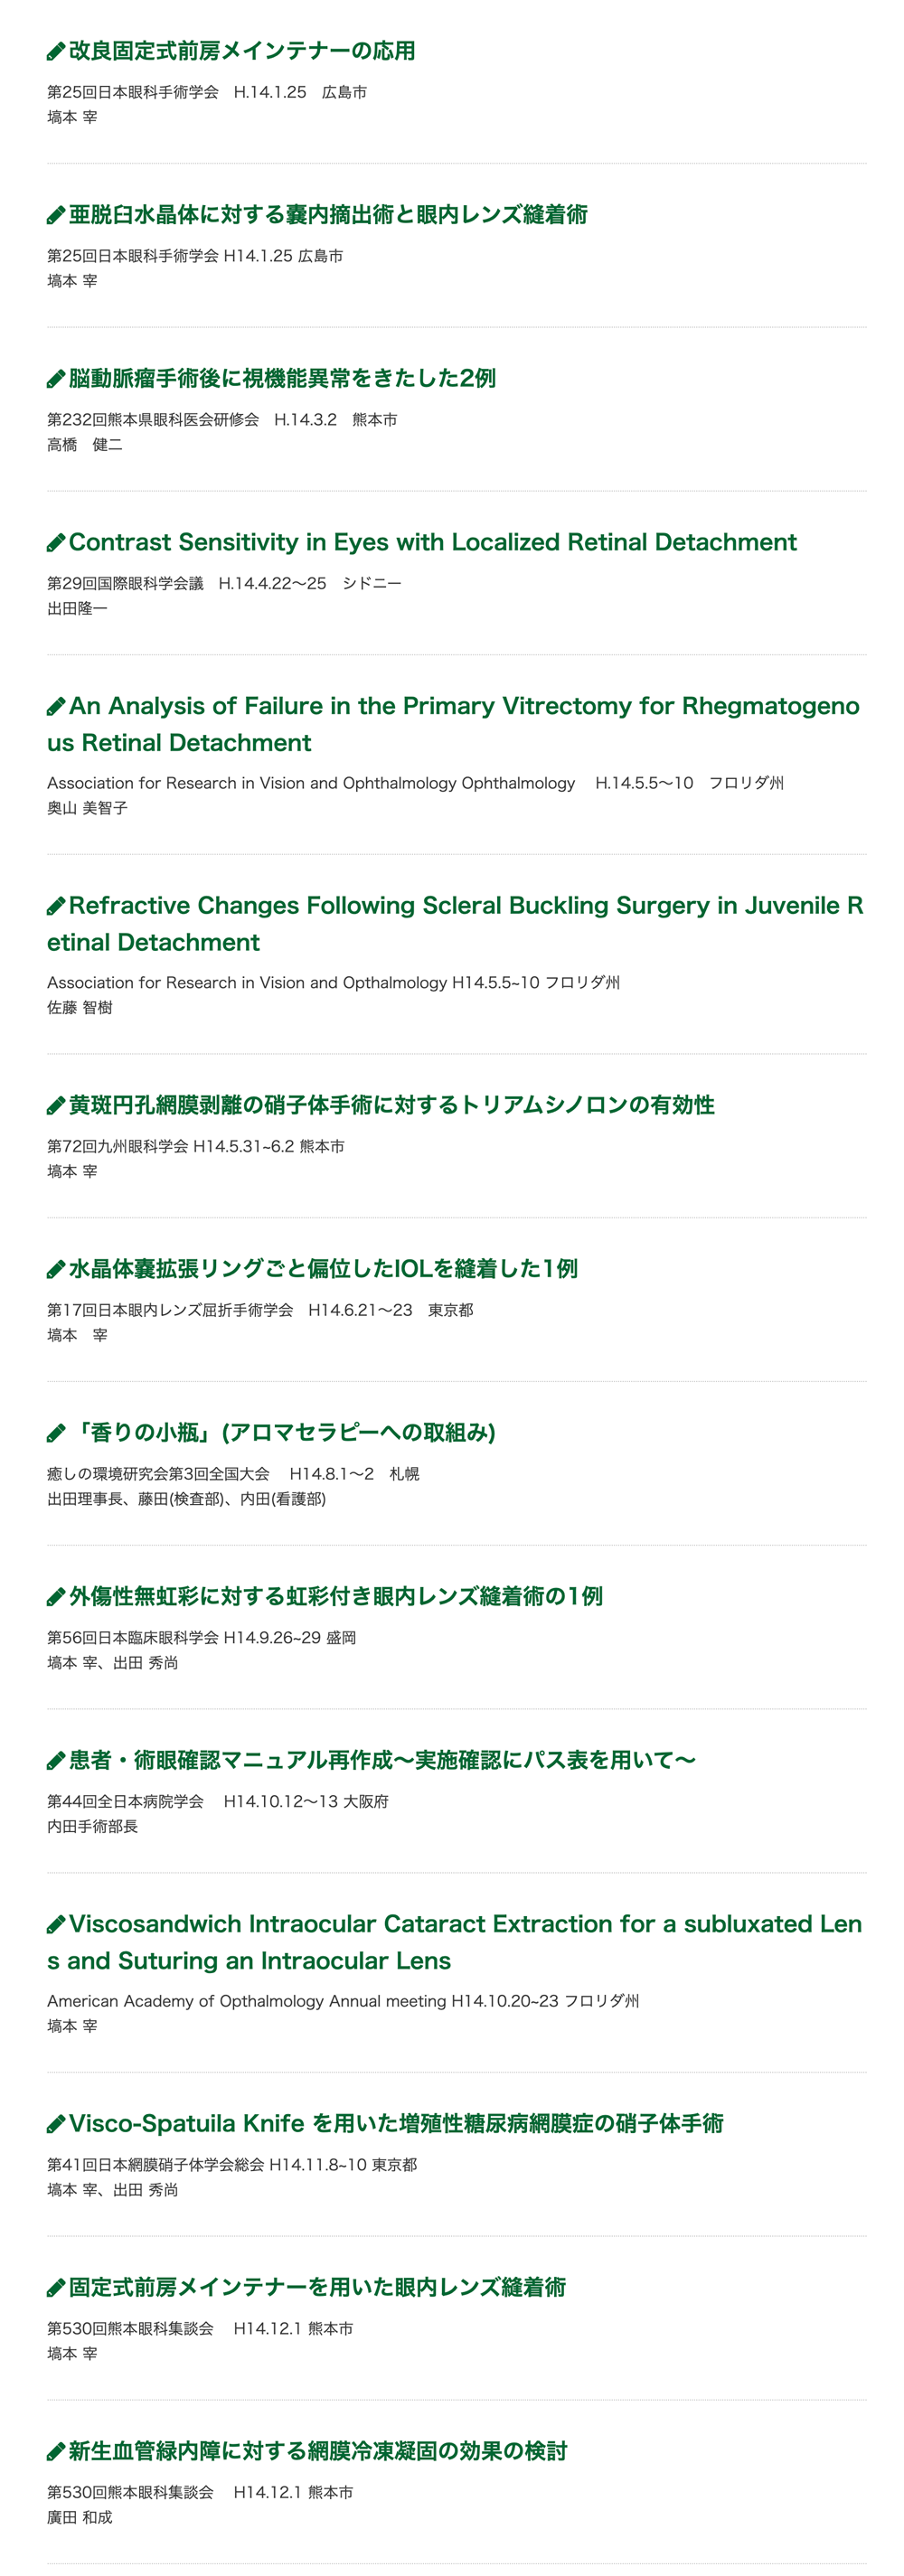Open Contrast Sensitivity in Eyes article
This screenshot has width=904, height=2576.
point(433,542)
